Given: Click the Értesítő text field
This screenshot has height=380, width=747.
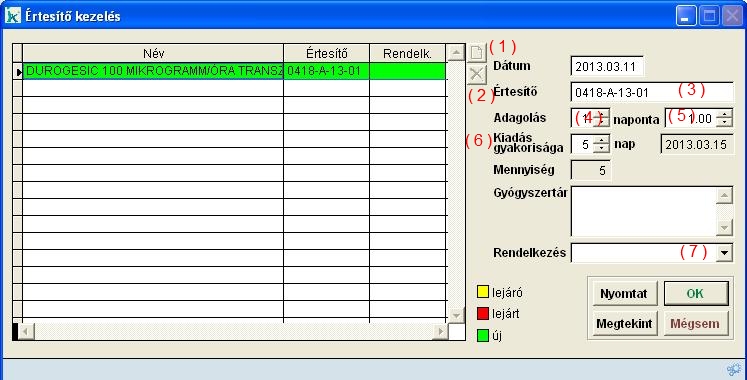Looking at the screenshot, I should click(652, 92).
